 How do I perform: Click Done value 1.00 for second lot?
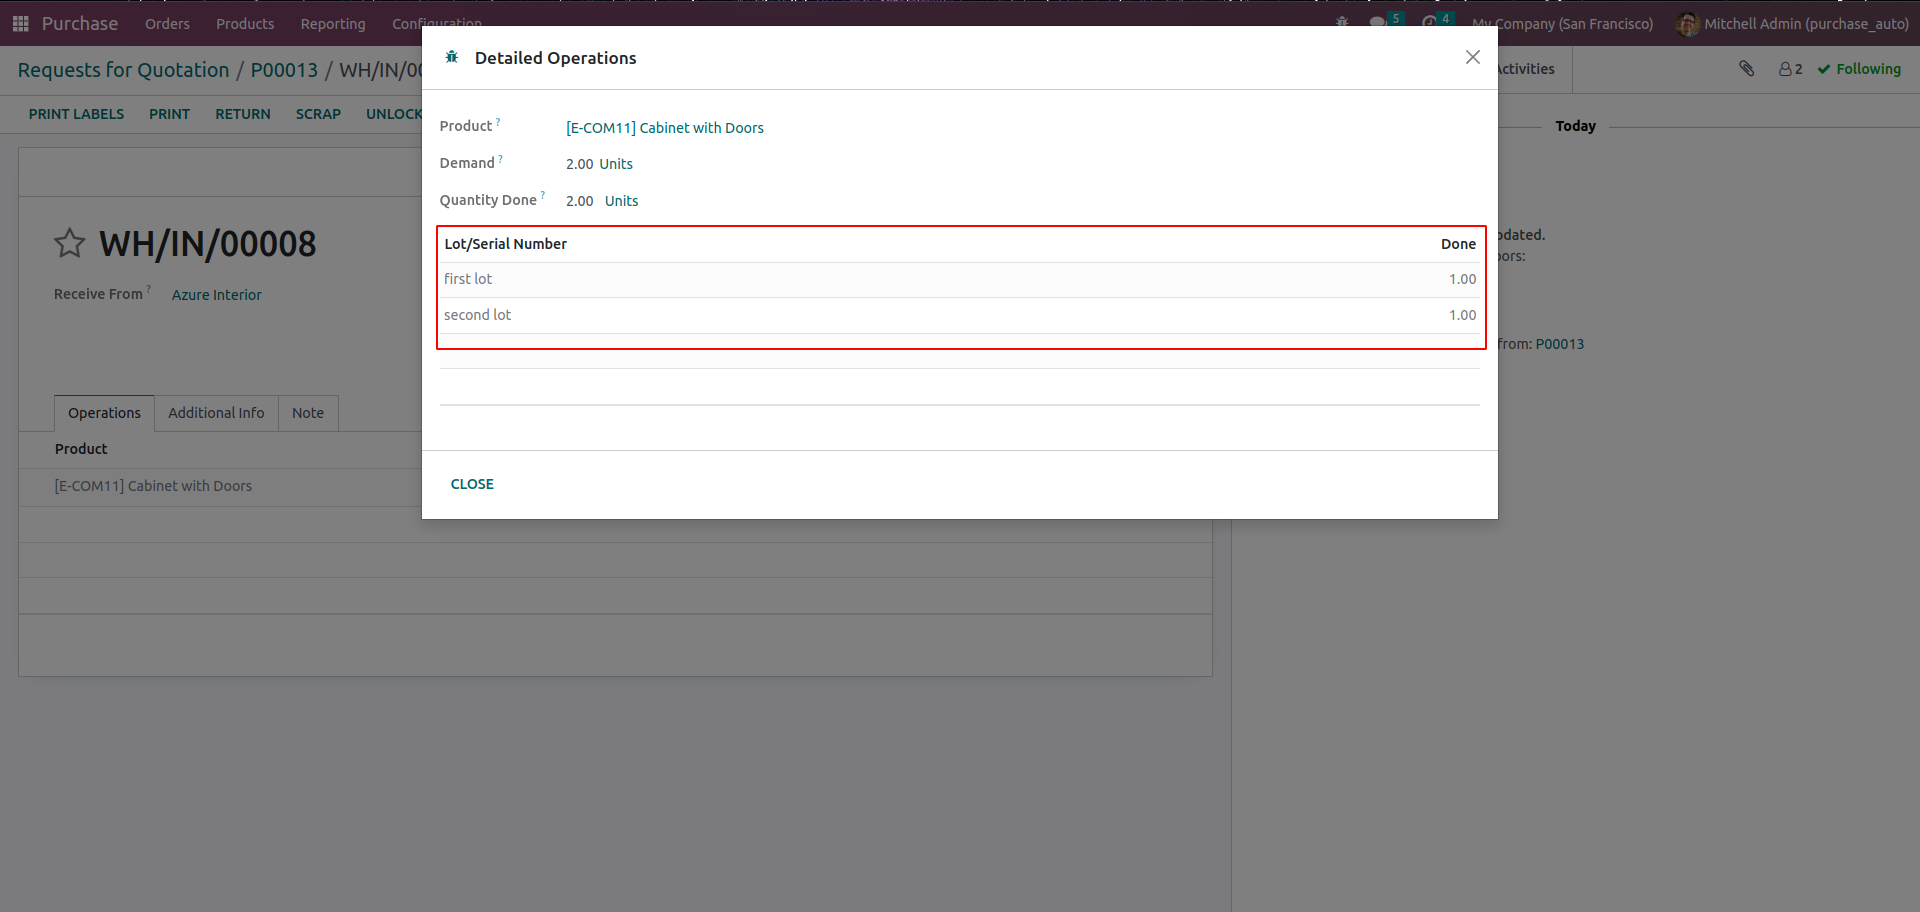point(1462,315)
